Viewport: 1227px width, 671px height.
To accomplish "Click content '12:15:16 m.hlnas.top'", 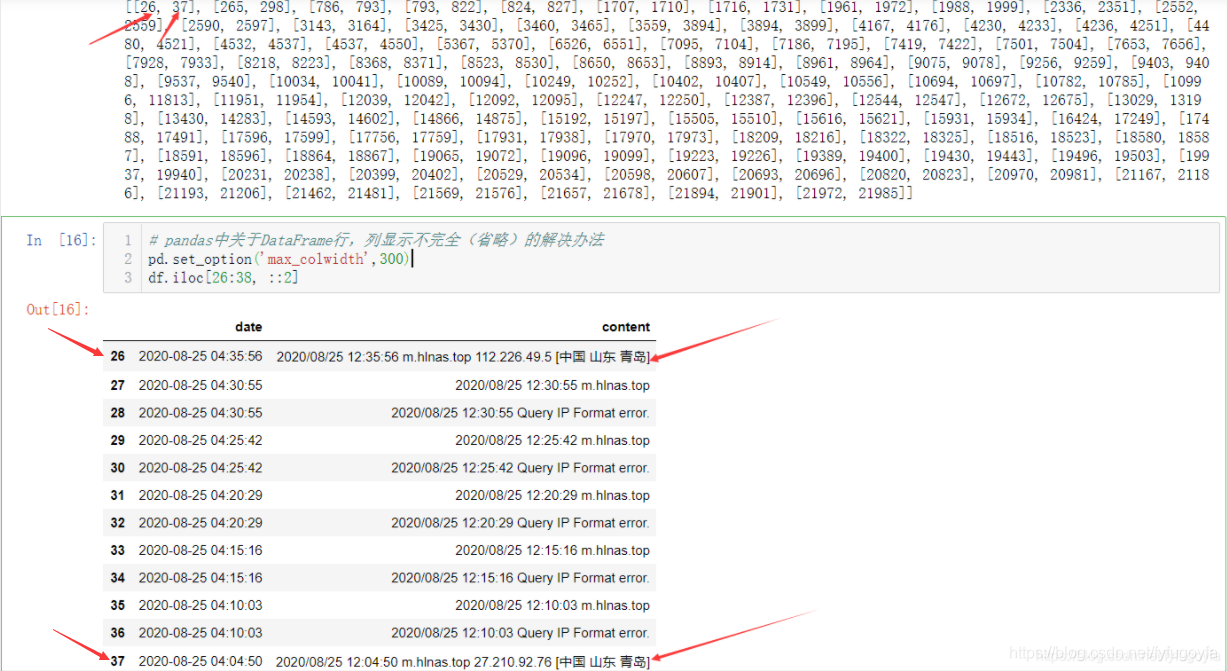I will 552,550.
